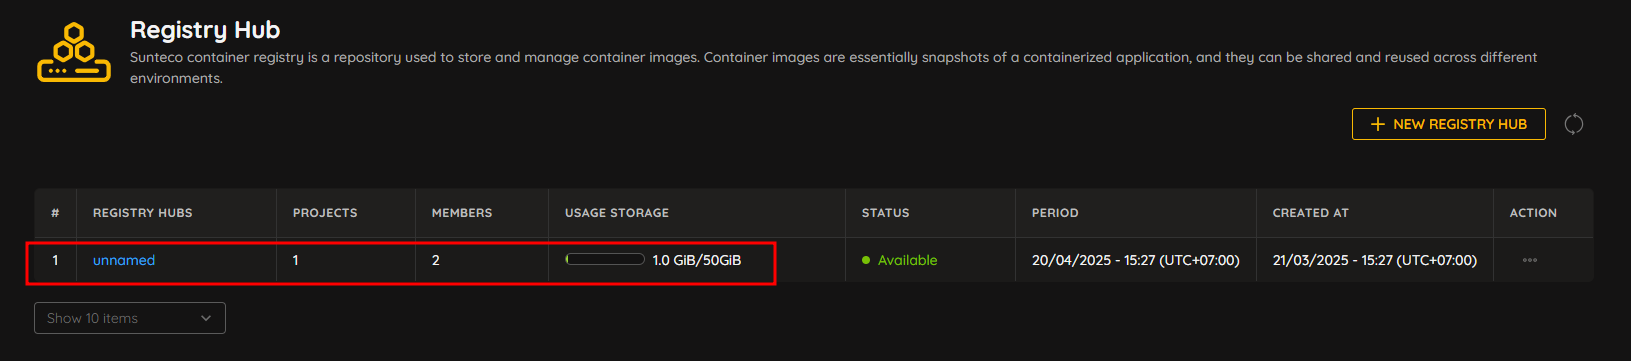Viewport: 1631px width, 361px height.
Task: Open the three-dots action menu for unnamed
Action: point(1530,260)
